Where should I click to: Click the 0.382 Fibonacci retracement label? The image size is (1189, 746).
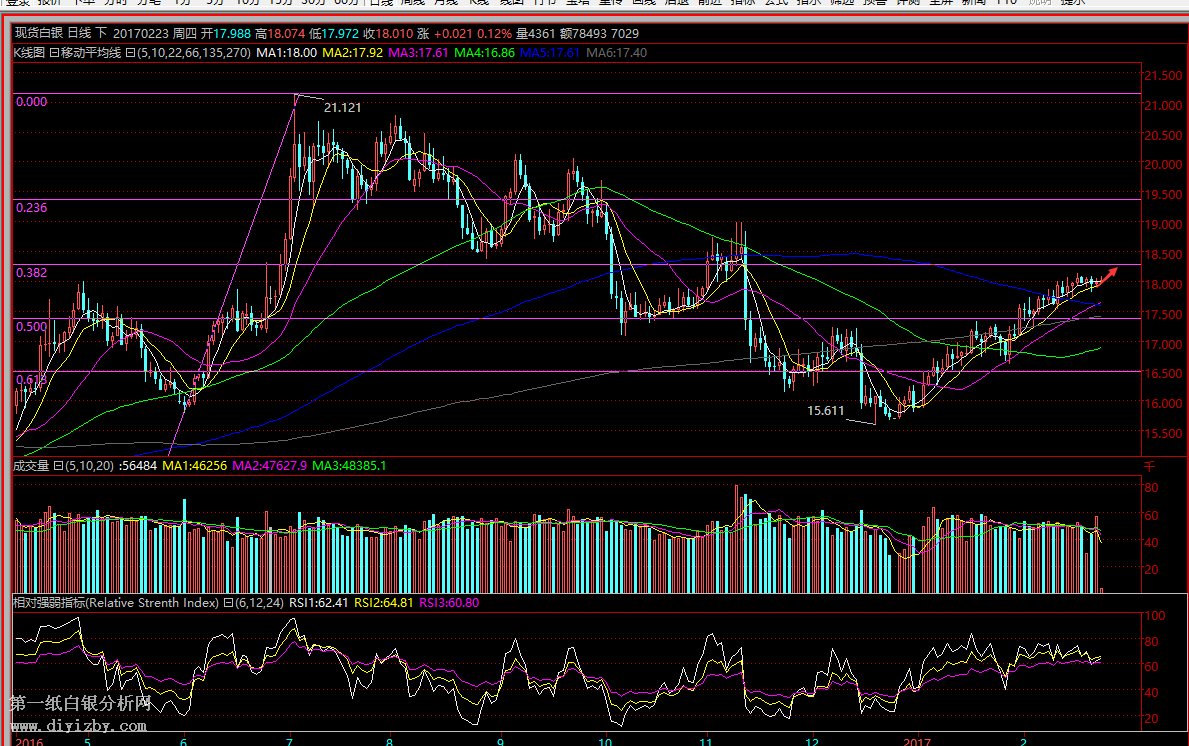tap(32, 272)
